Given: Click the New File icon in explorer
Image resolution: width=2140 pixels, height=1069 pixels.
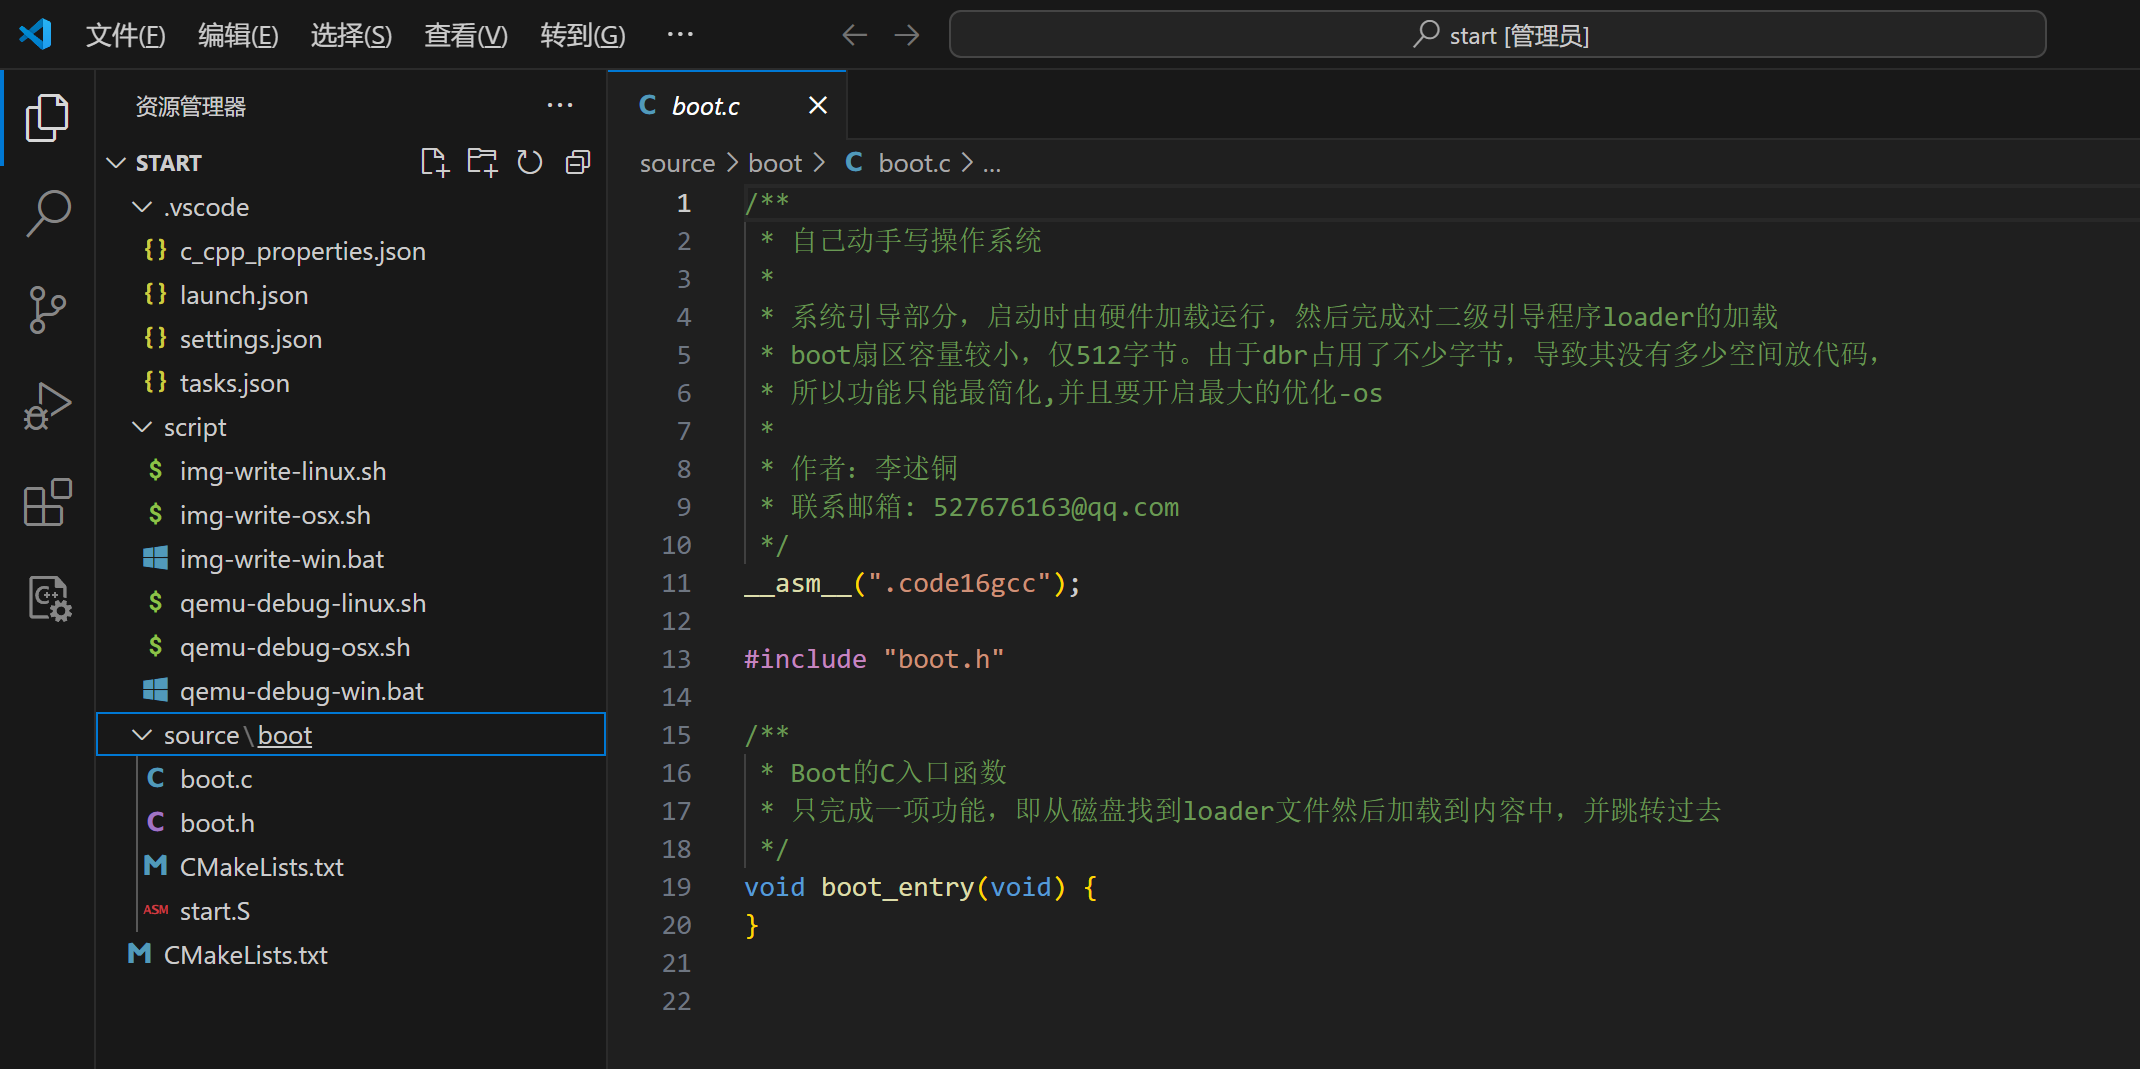Looking at the screenshot, I should click(434, 162).
